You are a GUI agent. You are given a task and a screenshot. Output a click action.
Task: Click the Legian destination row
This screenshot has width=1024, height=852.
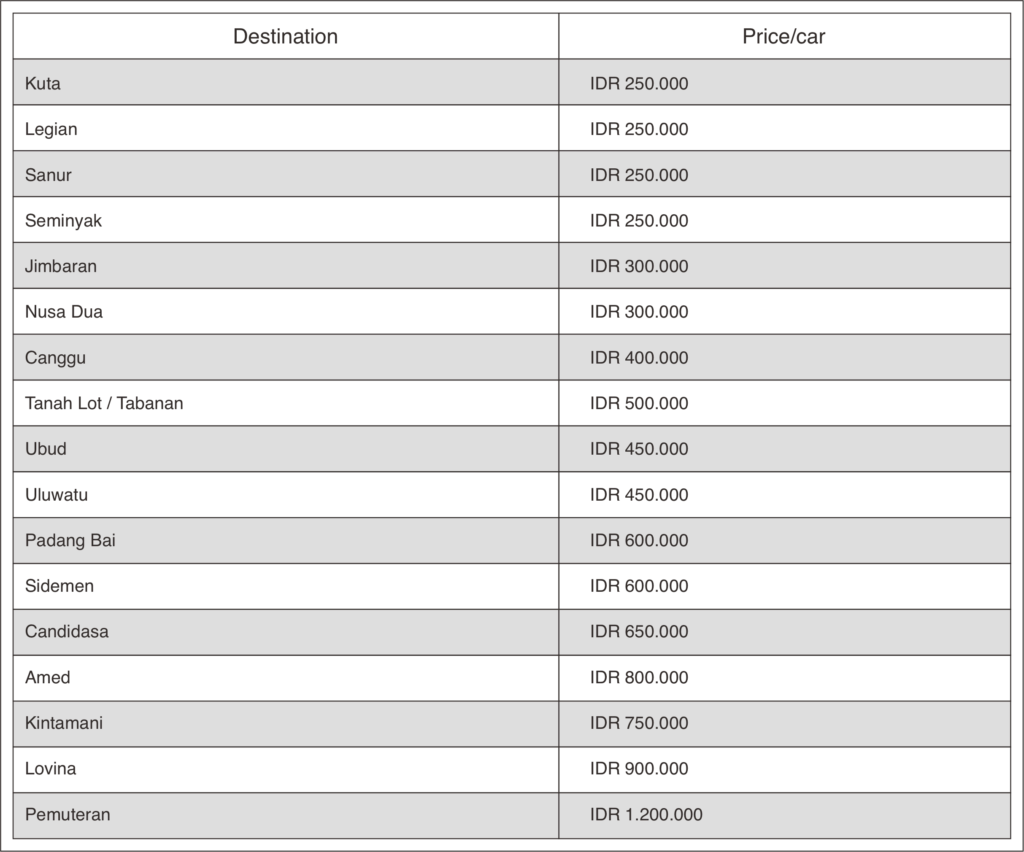[52, 130]
